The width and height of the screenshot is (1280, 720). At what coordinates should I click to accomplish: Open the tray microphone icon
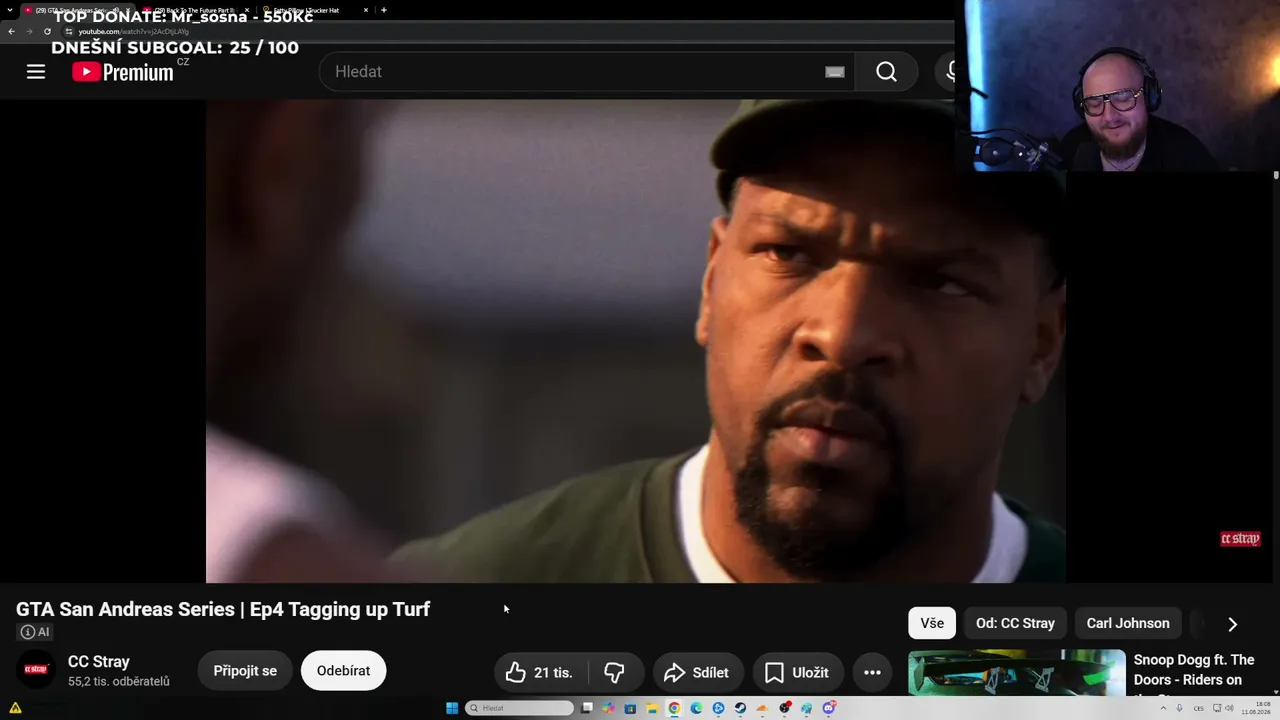[x=1180, y=708]
